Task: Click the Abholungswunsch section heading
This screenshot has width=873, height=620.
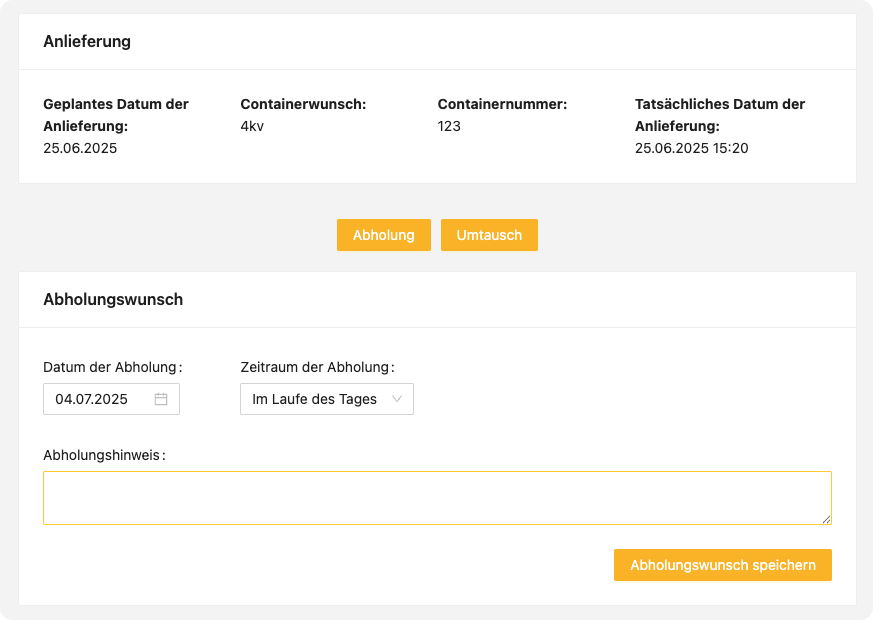Action: [x=113, y=299]
